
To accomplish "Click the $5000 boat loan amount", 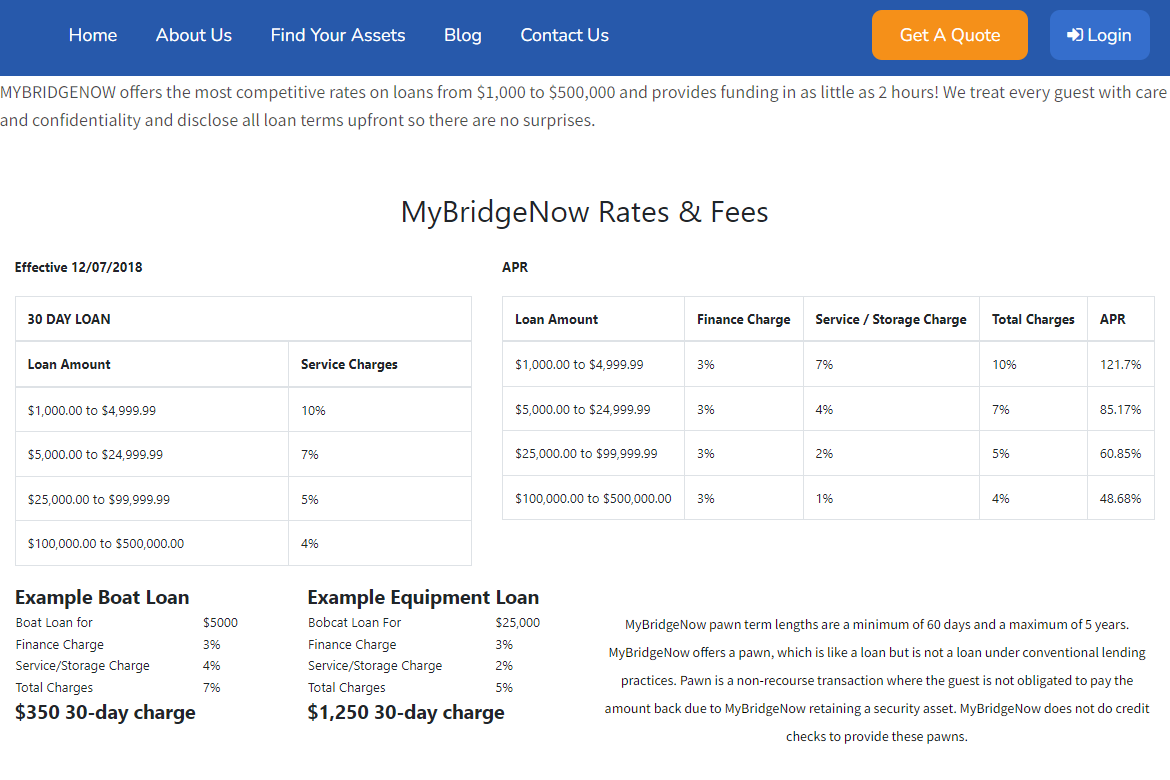I will point(220,623).
